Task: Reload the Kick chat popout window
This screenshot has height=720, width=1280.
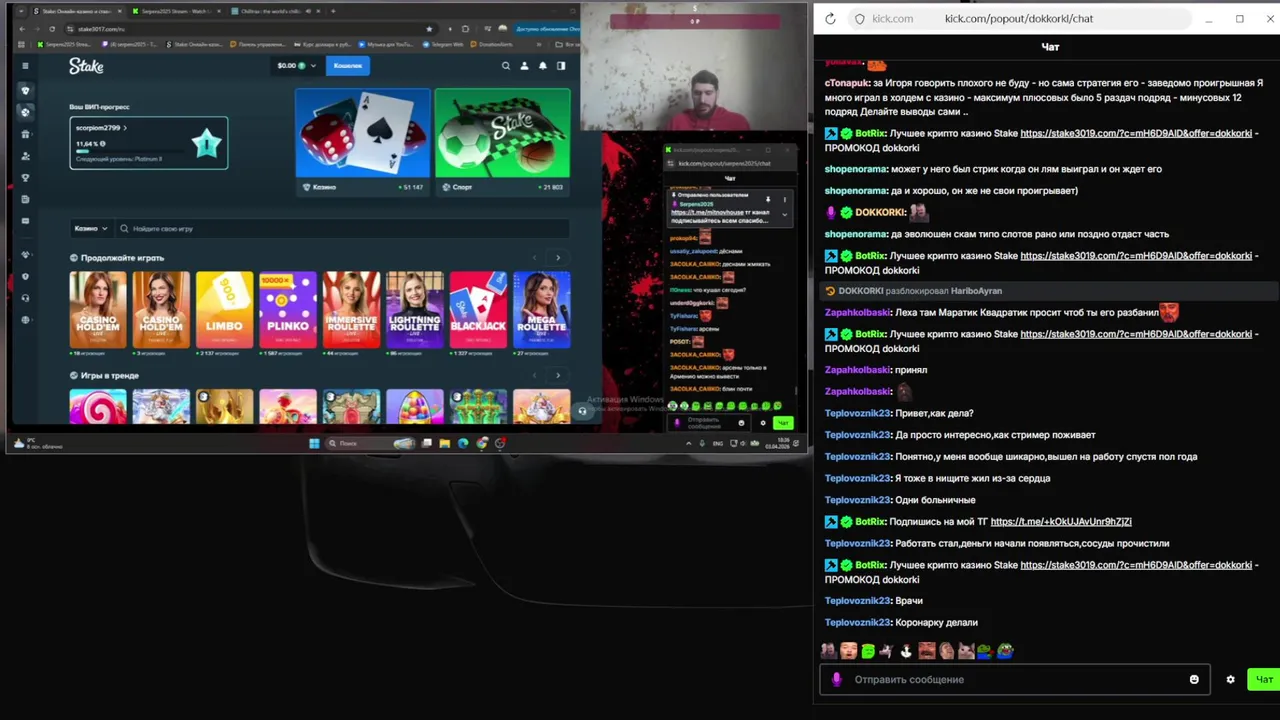Action: point(830,19)
